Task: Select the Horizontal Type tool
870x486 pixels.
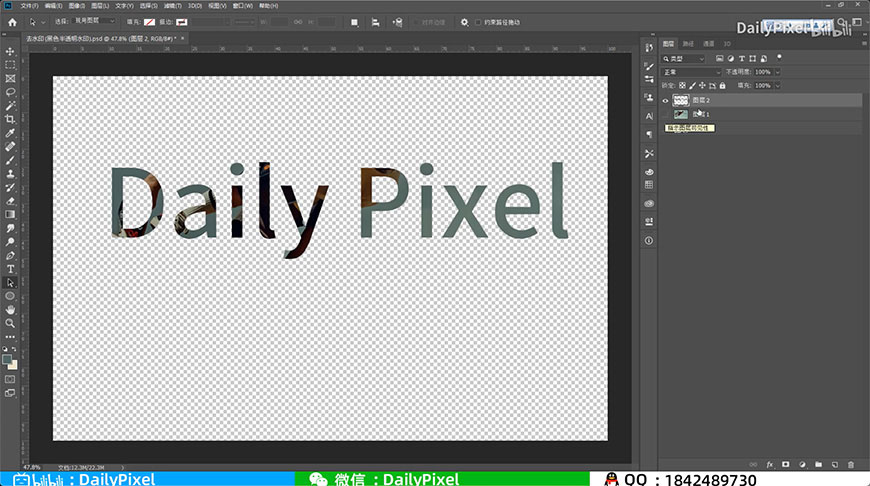Action: click(x=10, y=269)
